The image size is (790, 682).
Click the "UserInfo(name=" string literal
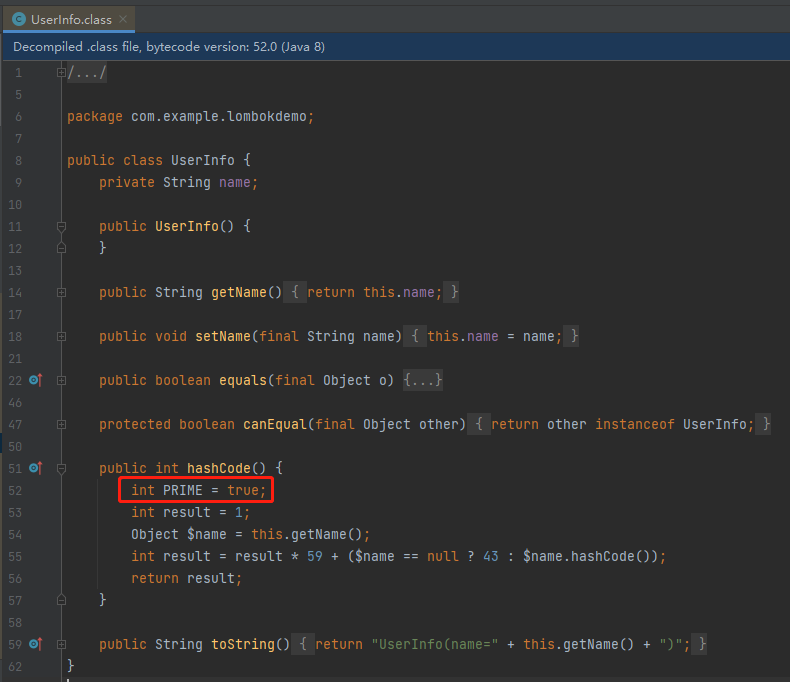click(435, 644)
